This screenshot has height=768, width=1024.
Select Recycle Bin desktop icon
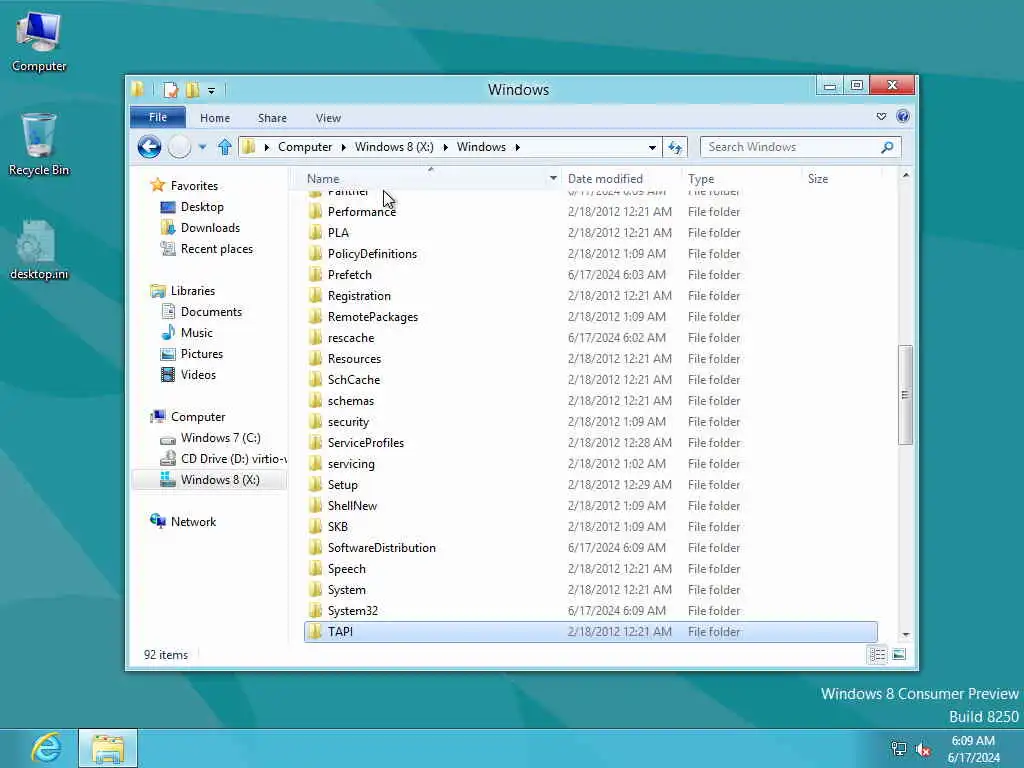[x=39, y=145]
